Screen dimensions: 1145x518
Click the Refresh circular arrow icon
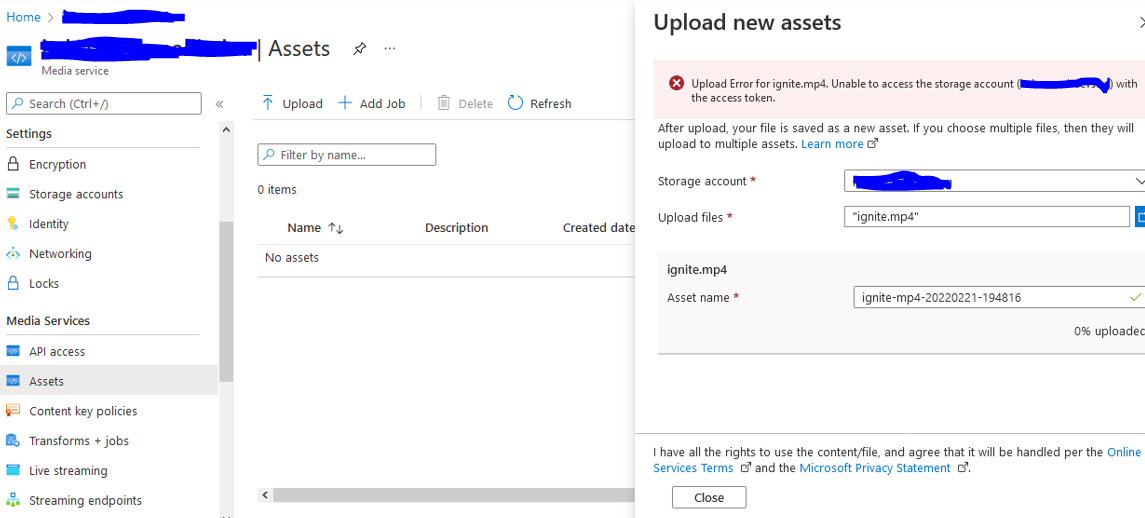516,103
